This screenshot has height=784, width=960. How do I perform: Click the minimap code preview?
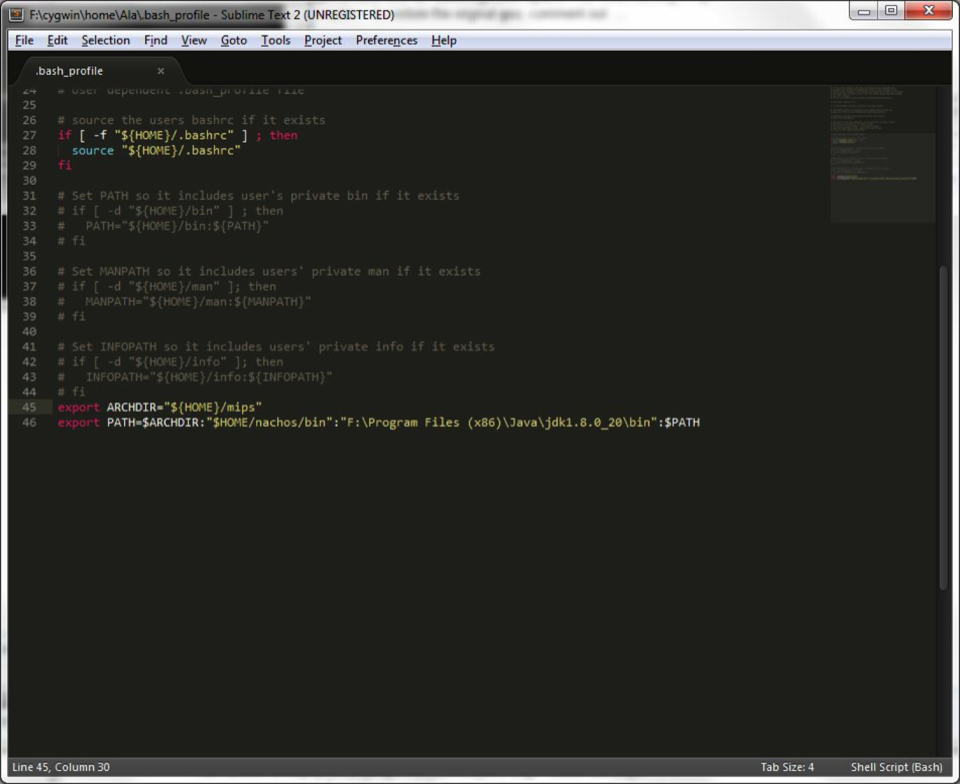click(880, 150)
